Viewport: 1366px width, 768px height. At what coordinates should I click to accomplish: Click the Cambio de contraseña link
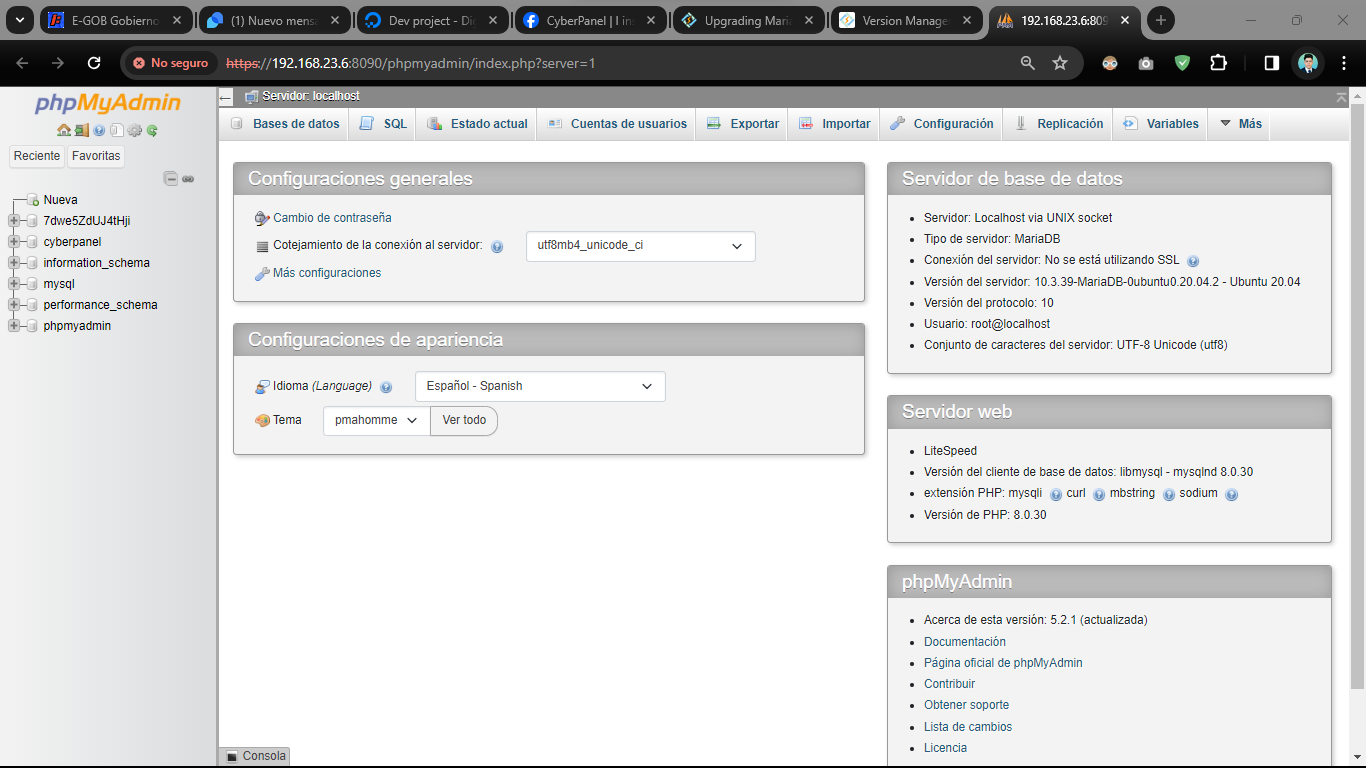click(x=332, y=218)
